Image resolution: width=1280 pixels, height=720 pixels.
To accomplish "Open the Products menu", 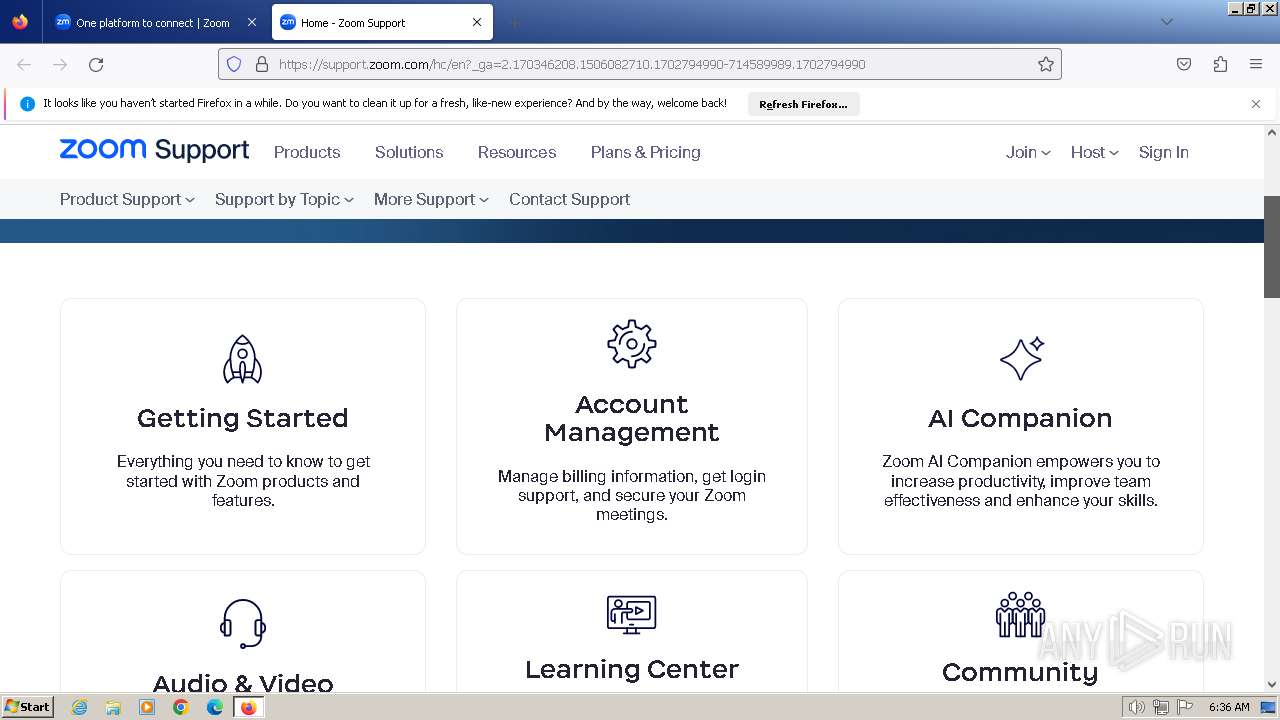I will point(307,152).
